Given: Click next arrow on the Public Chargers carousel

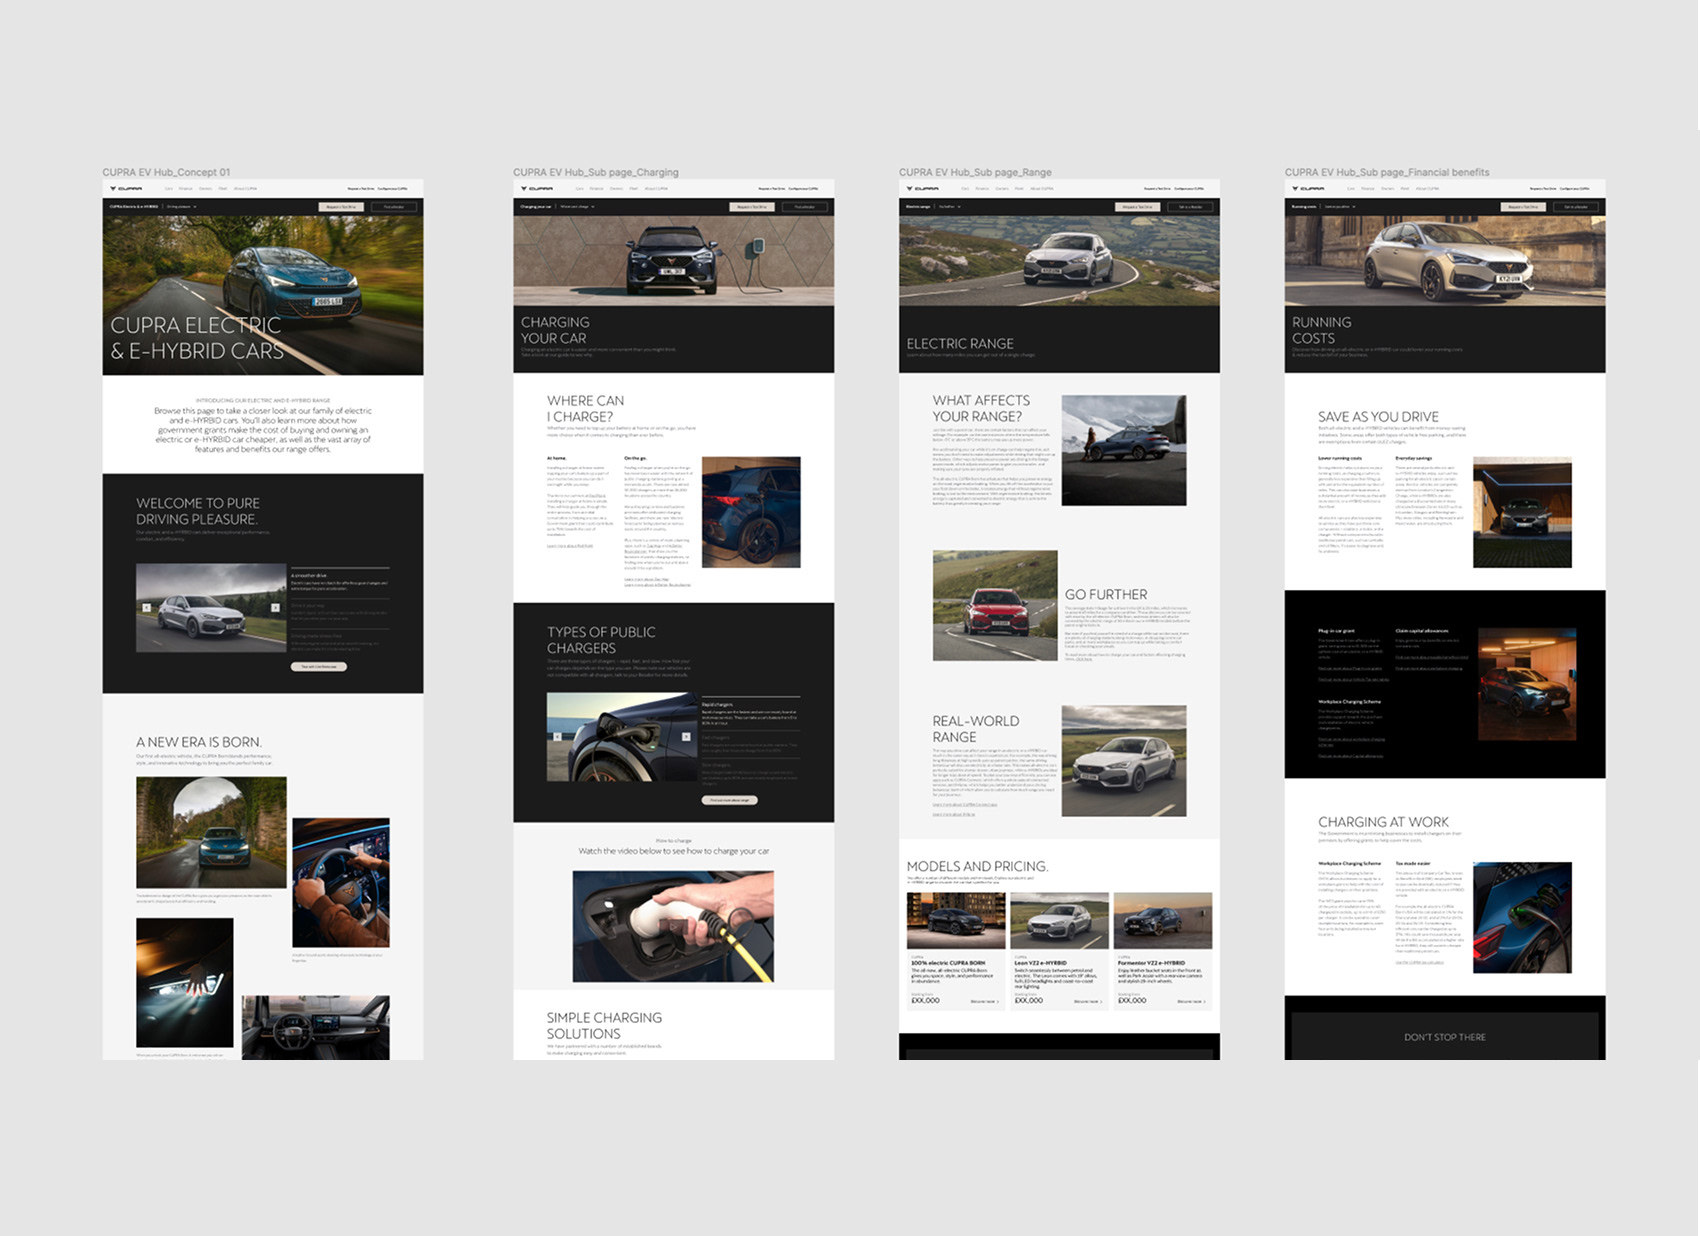Looking at the screenshot, I should (x=686, y=737).
